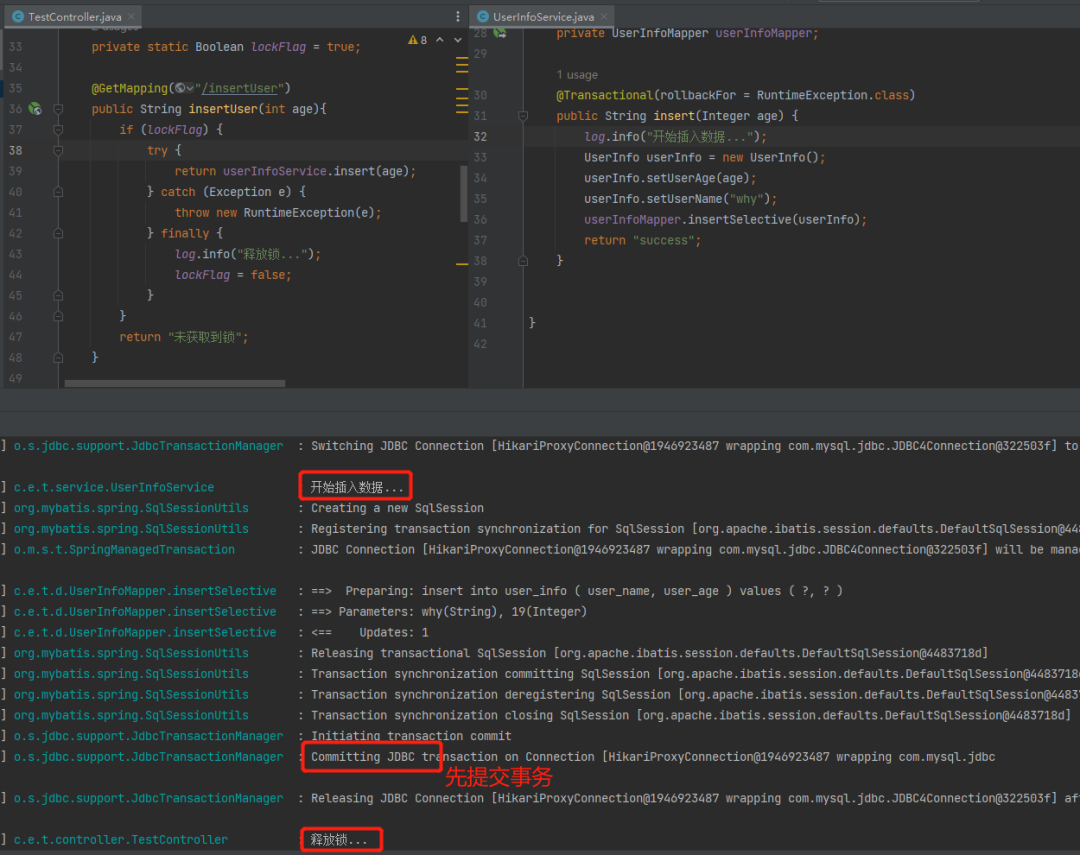
Task: Close the TestController.java tab
Action: [132, 16]
